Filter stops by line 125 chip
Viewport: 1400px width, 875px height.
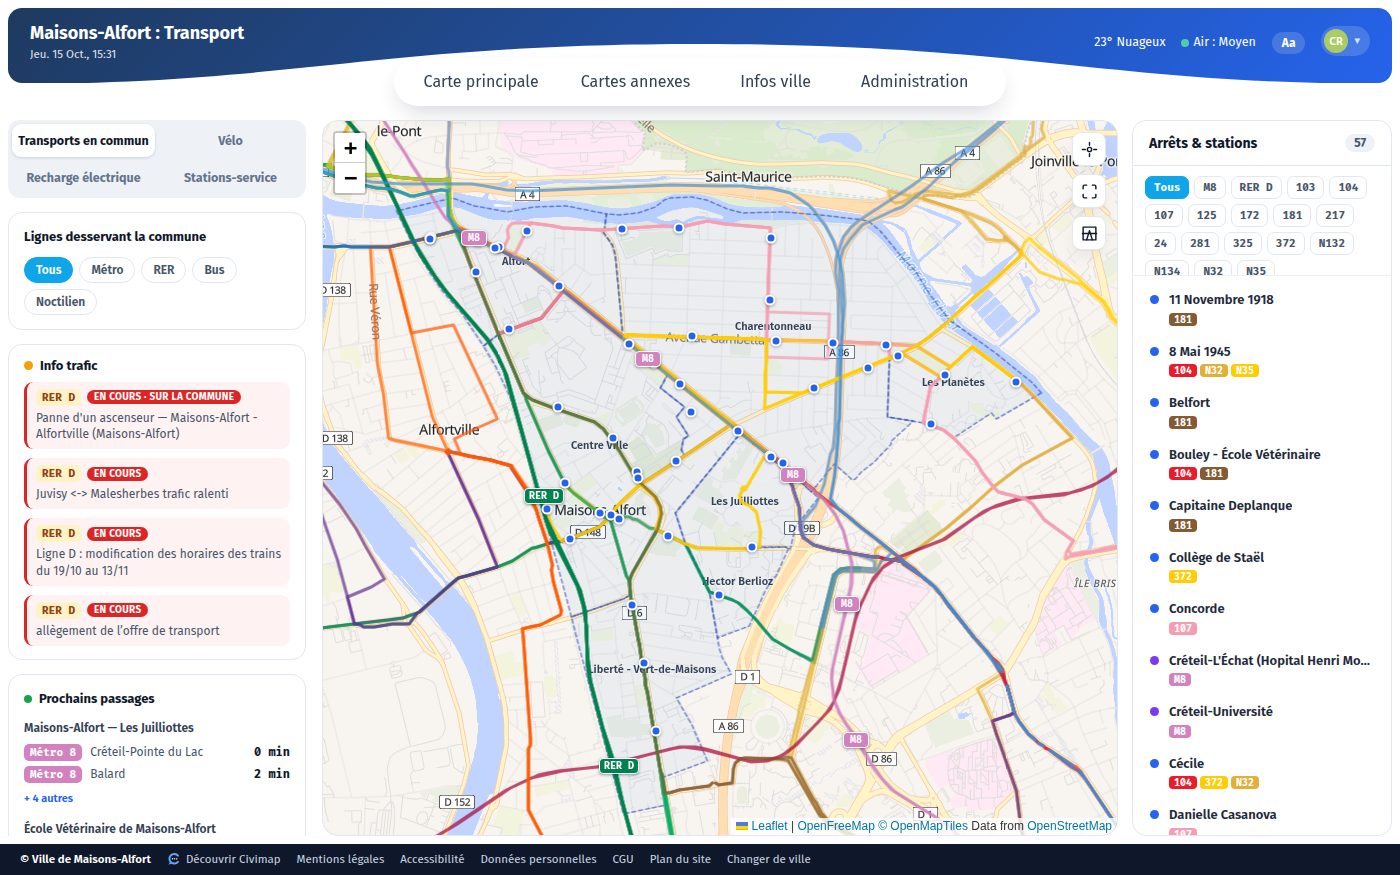coord(1207,215)
